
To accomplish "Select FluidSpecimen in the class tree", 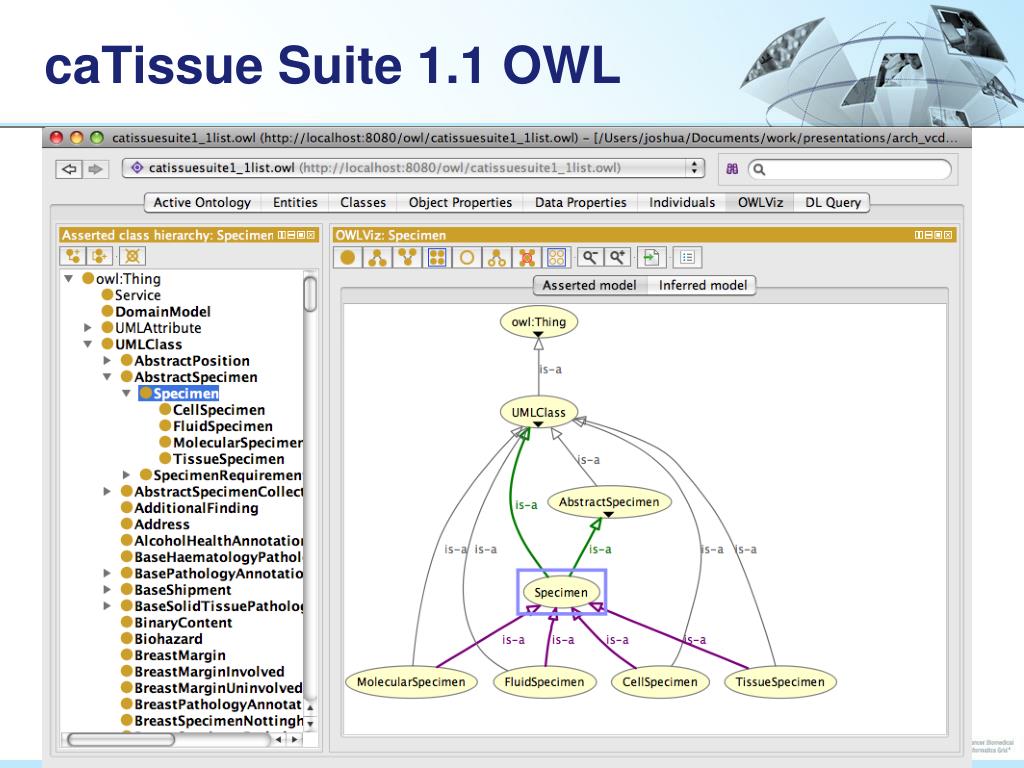I will [223, 426].
